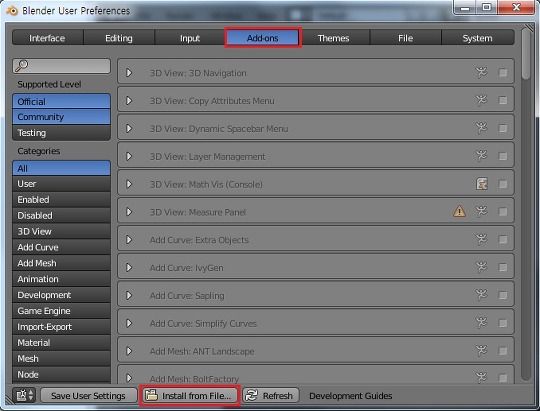Enable the Copy Attributes Menu checkbox
540x411 pixels.
pyautogui.click(x=503, y=101)
